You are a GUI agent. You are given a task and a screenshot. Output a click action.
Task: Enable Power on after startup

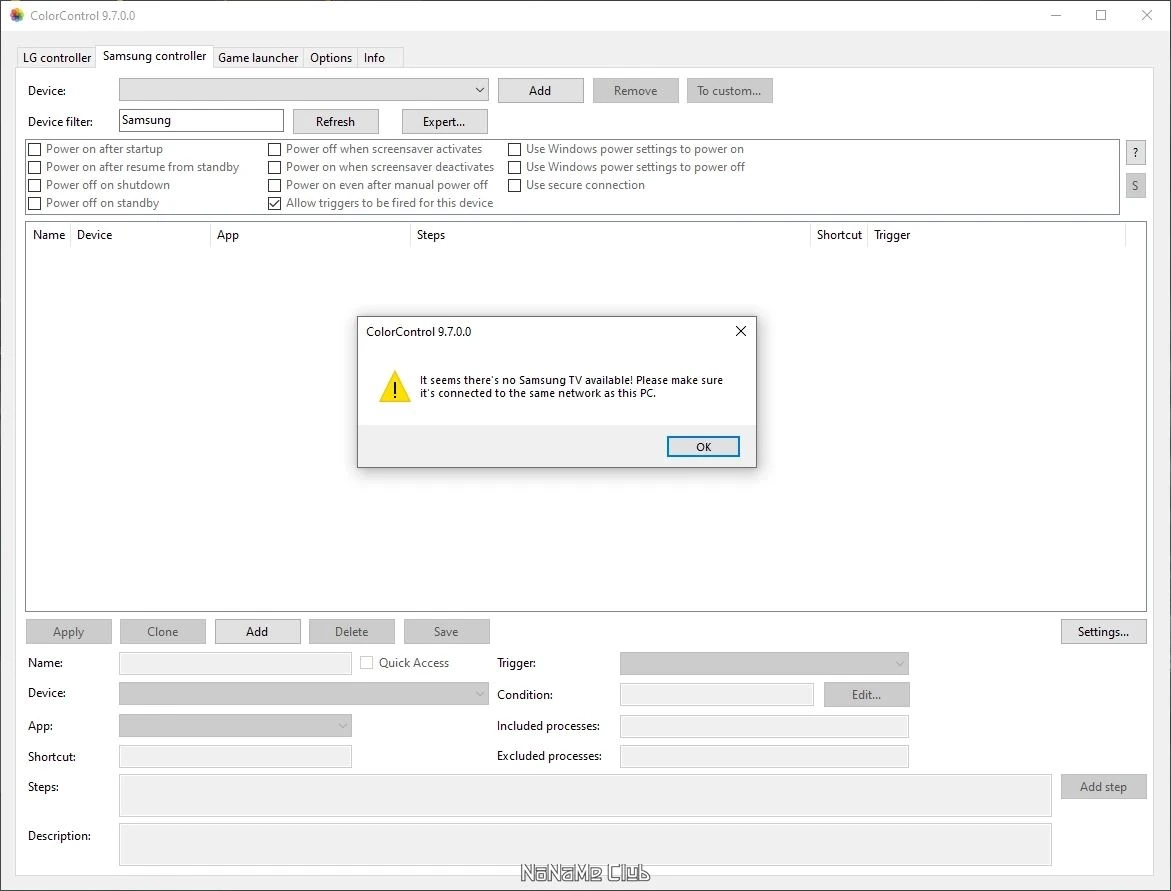pos(34,149)
